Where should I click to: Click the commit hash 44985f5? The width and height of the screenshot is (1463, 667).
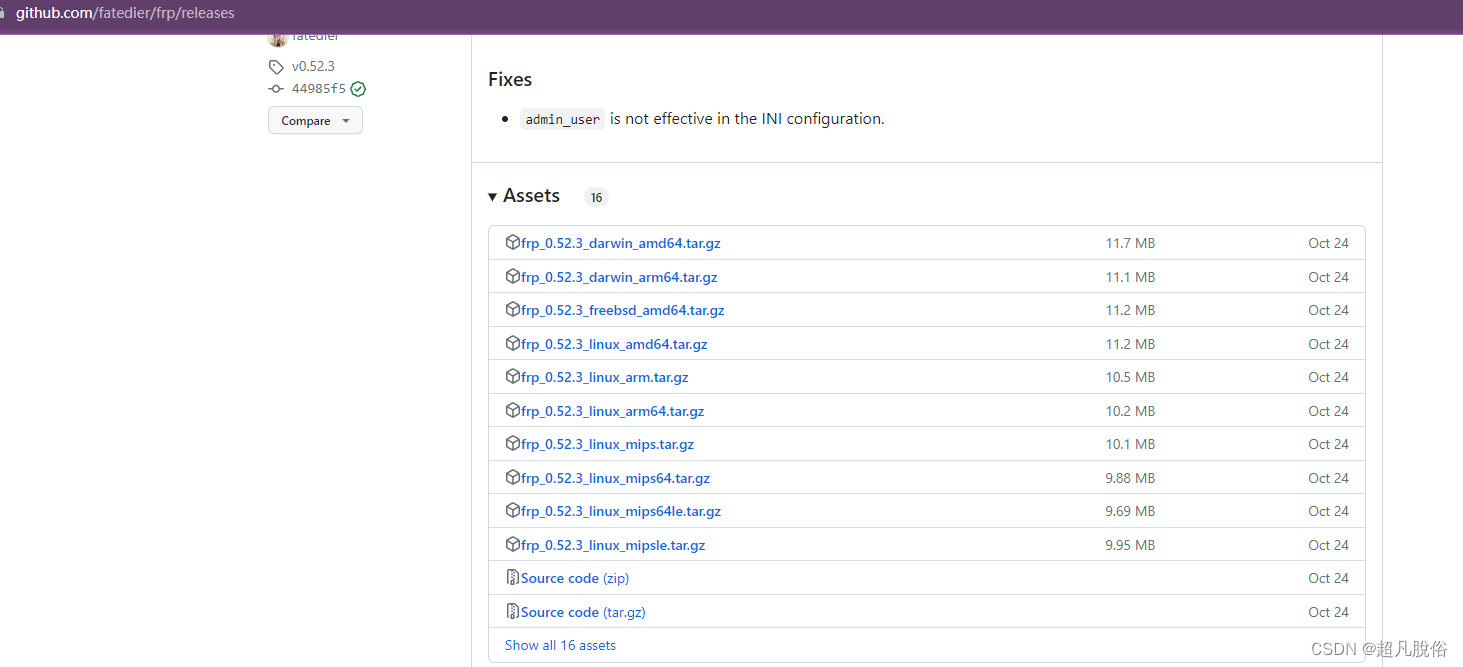(x=319, y=88)
